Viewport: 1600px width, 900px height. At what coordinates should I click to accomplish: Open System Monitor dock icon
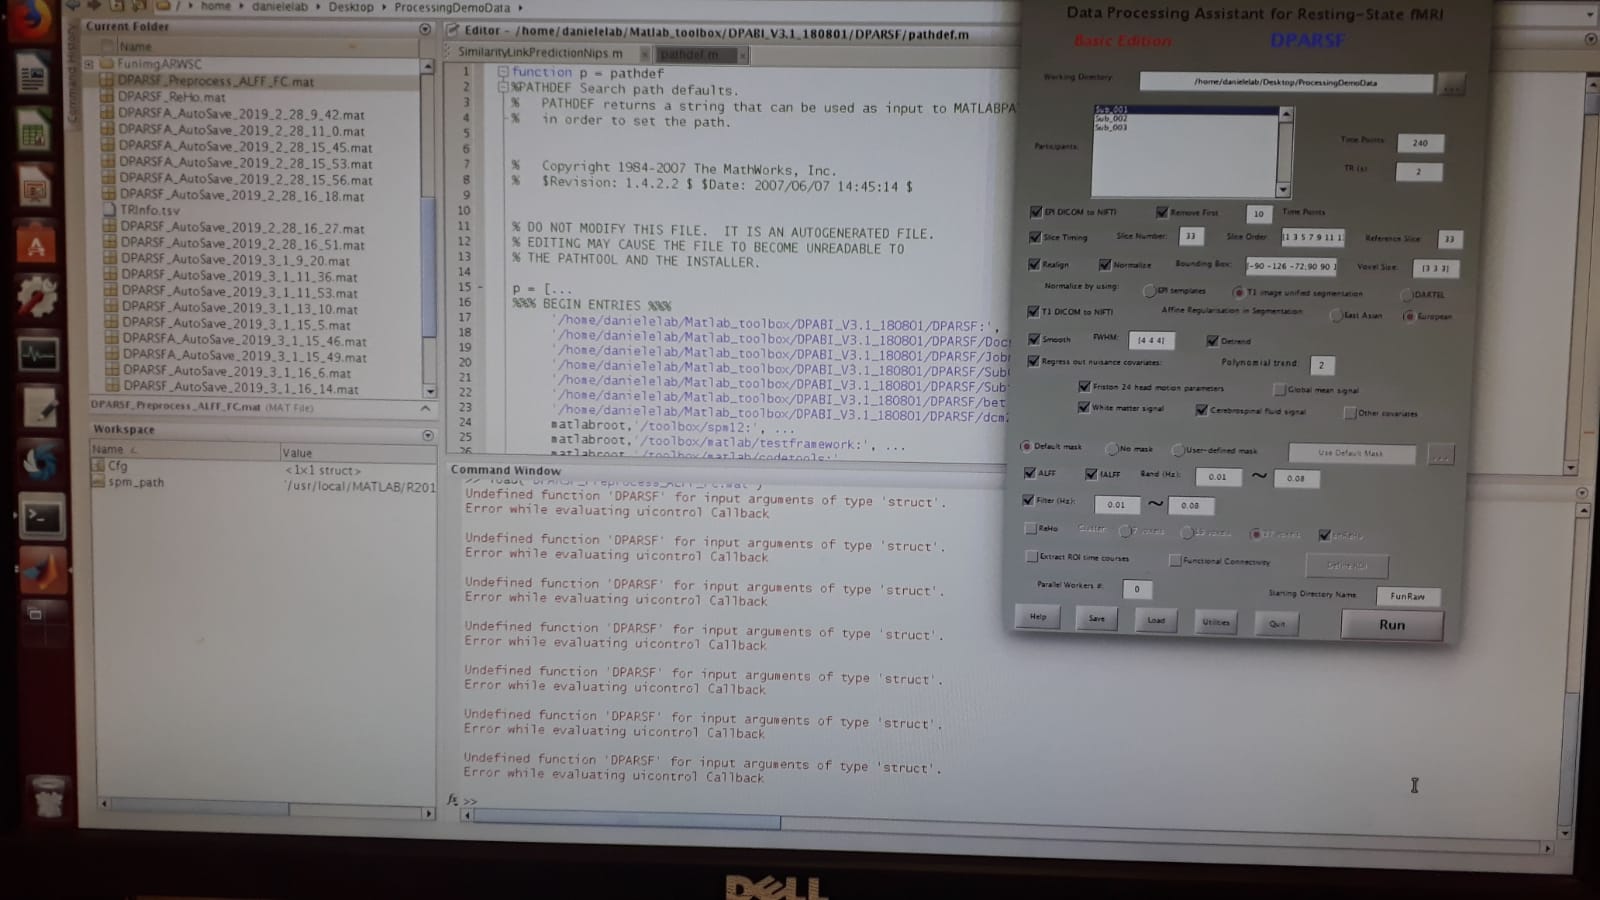click(37, 353)
